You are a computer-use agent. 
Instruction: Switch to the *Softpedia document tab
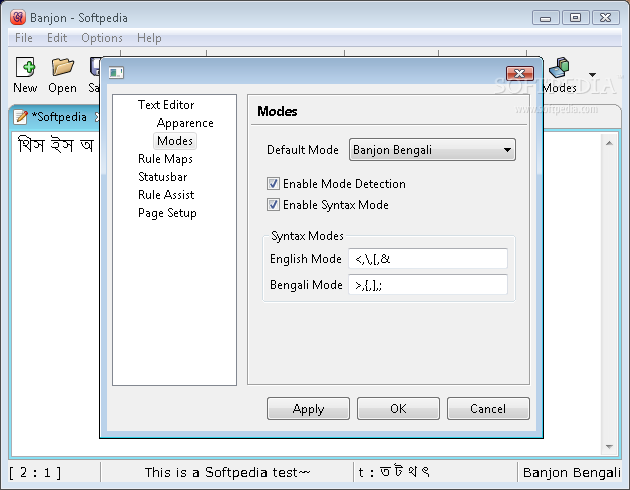(59, 117)
